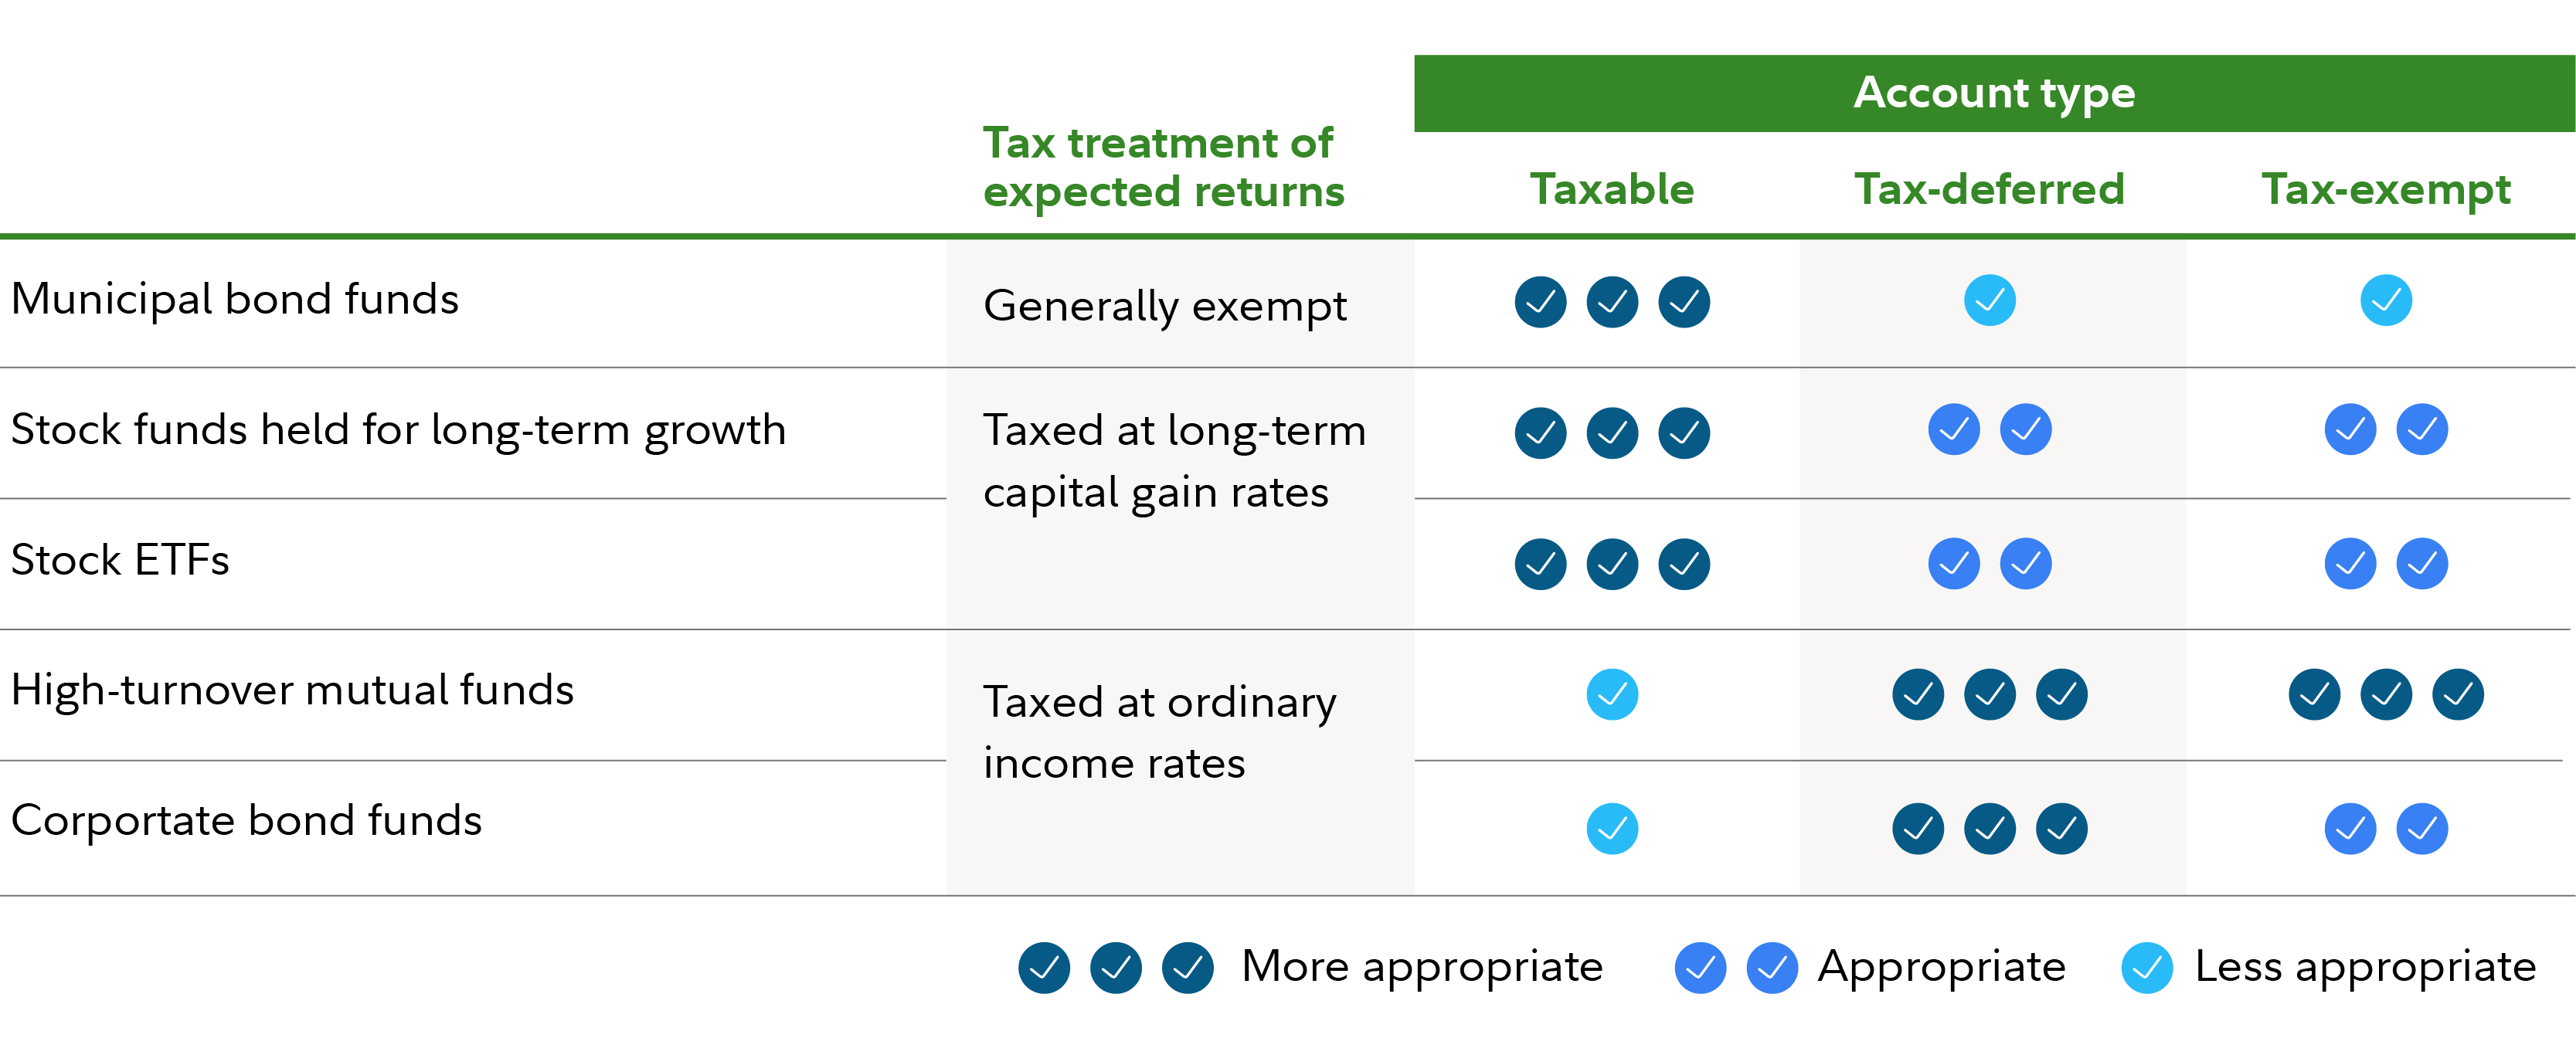The width and height of the screenshot is (2576, 1038).
Task: Select the Tax-deferred column header
Action: coord(1989,188)
